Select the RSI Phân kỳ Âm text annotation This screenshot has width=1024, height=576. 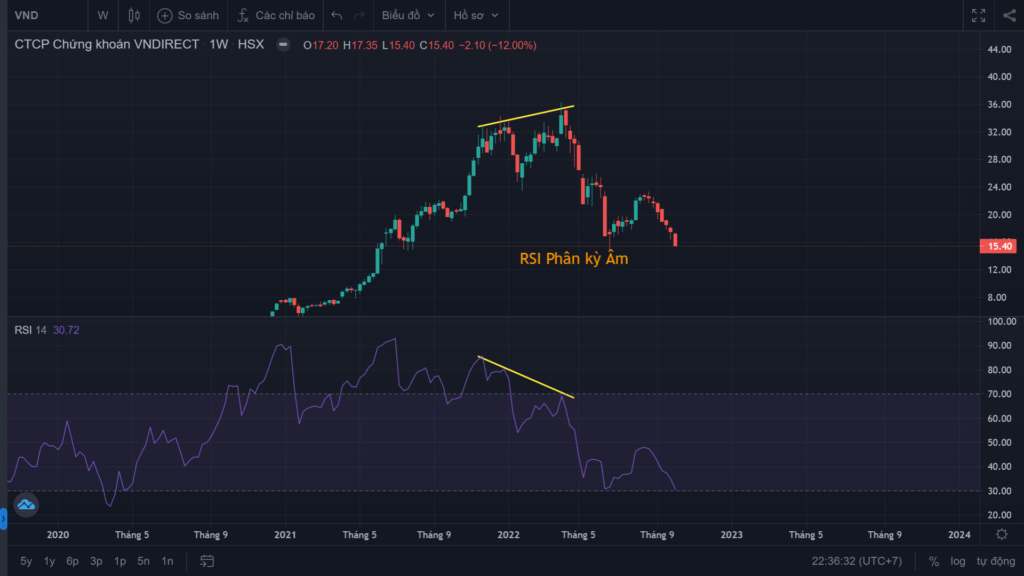[x=573, y=259]
